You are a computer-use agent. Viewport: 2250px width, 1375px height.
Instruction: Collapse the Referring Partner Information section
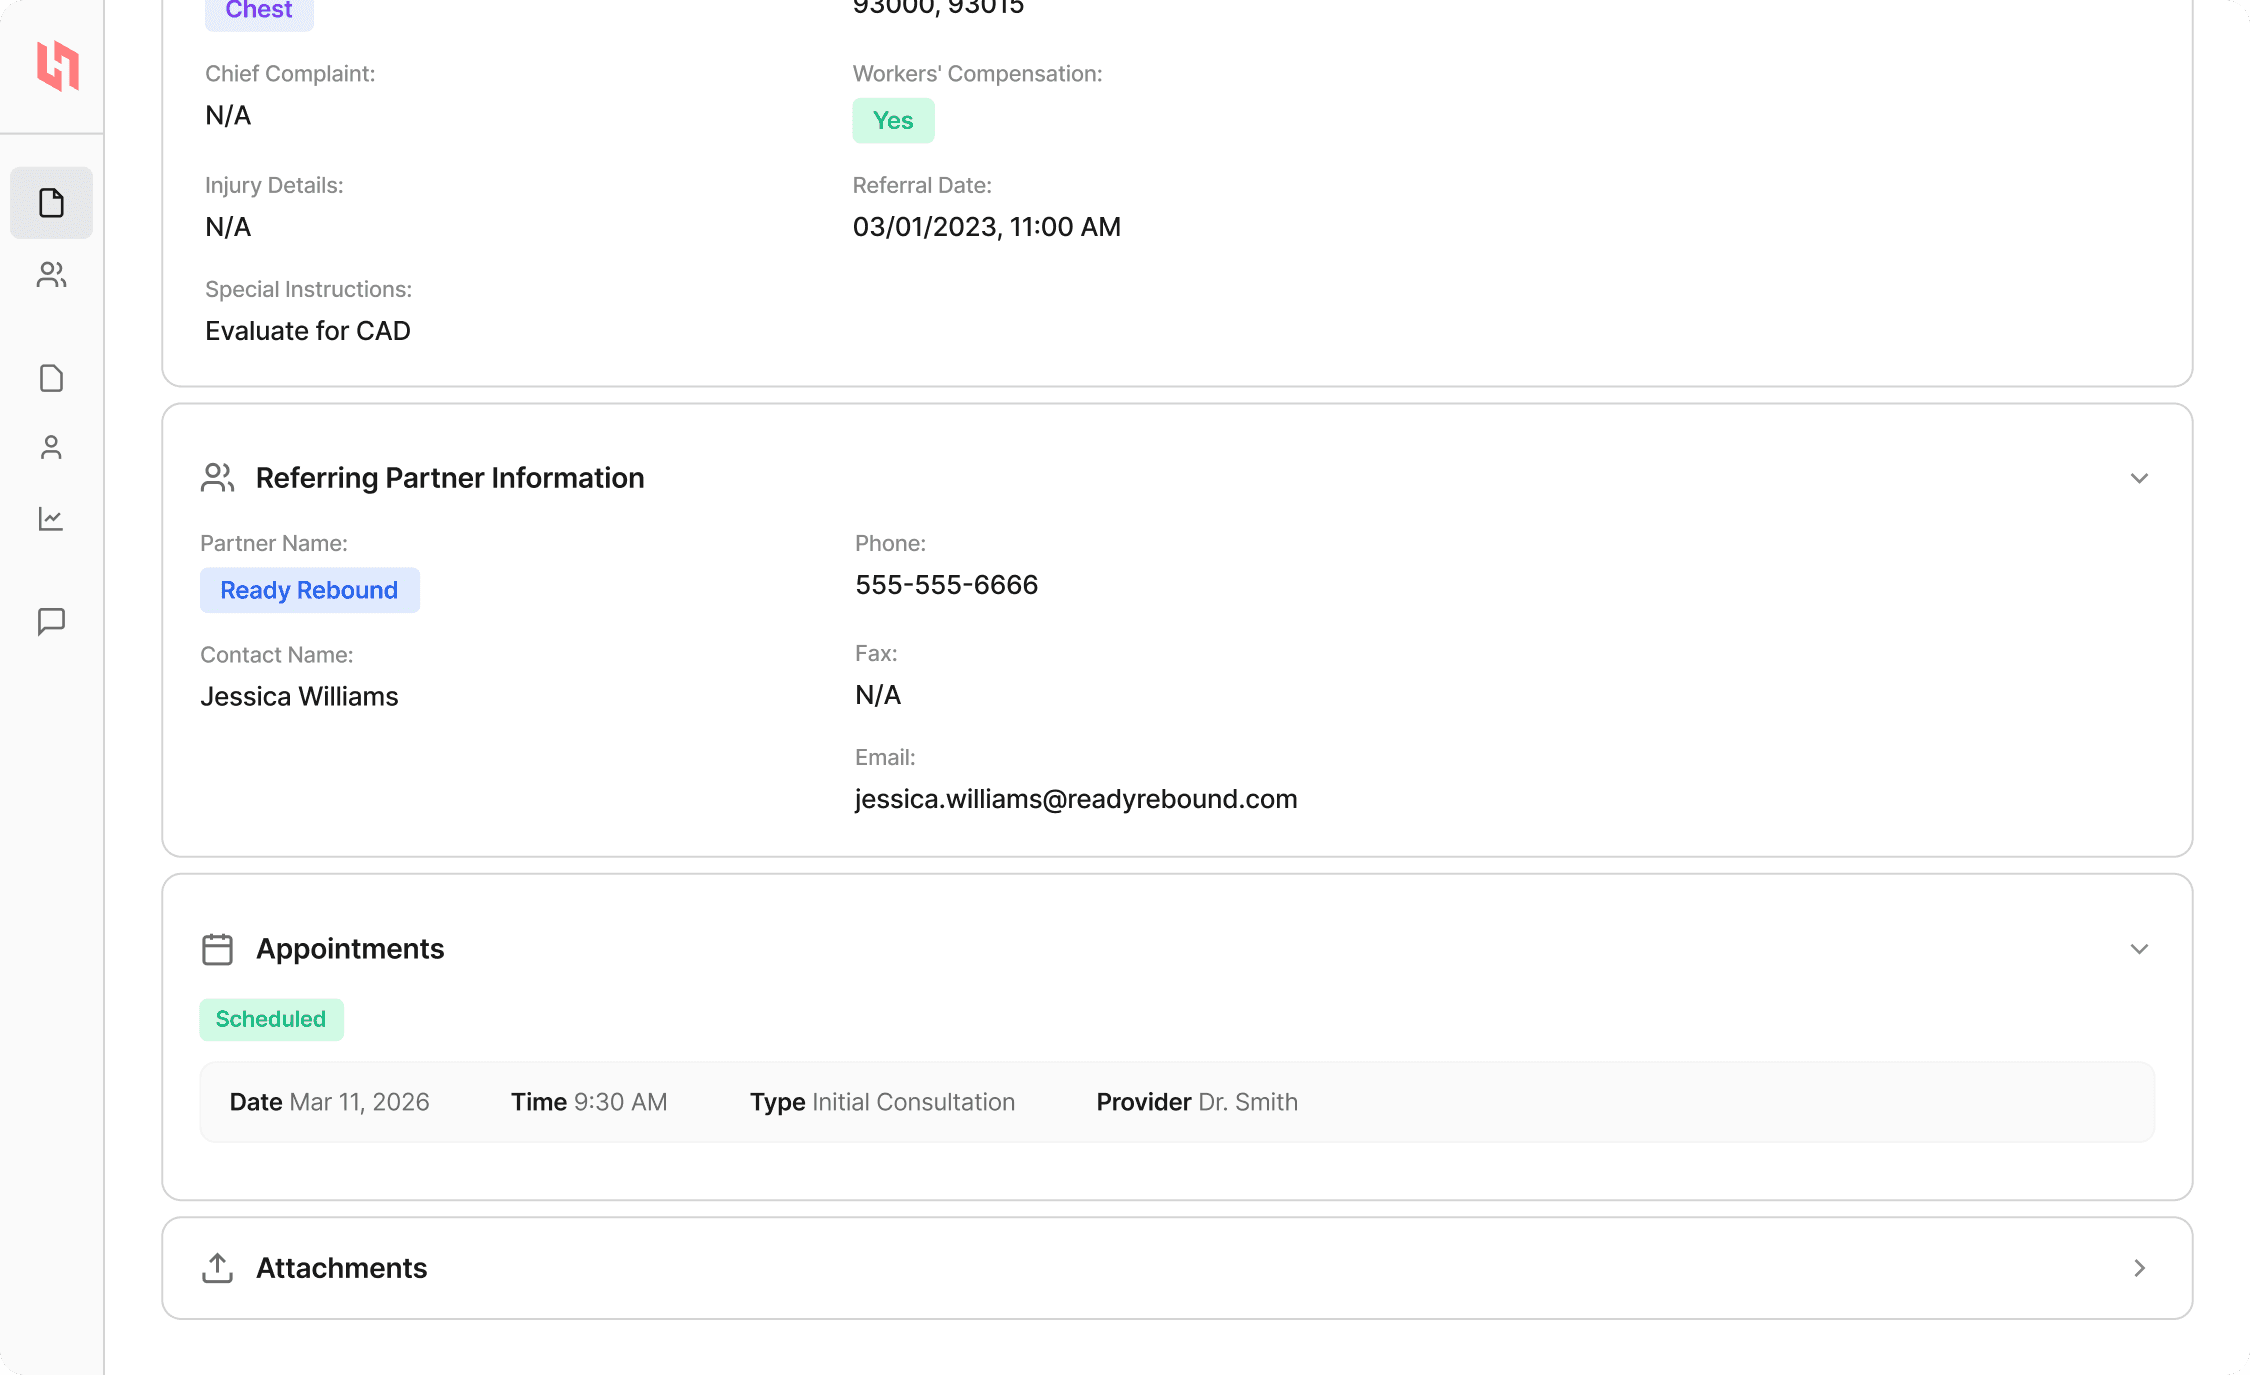(2139, 478)
